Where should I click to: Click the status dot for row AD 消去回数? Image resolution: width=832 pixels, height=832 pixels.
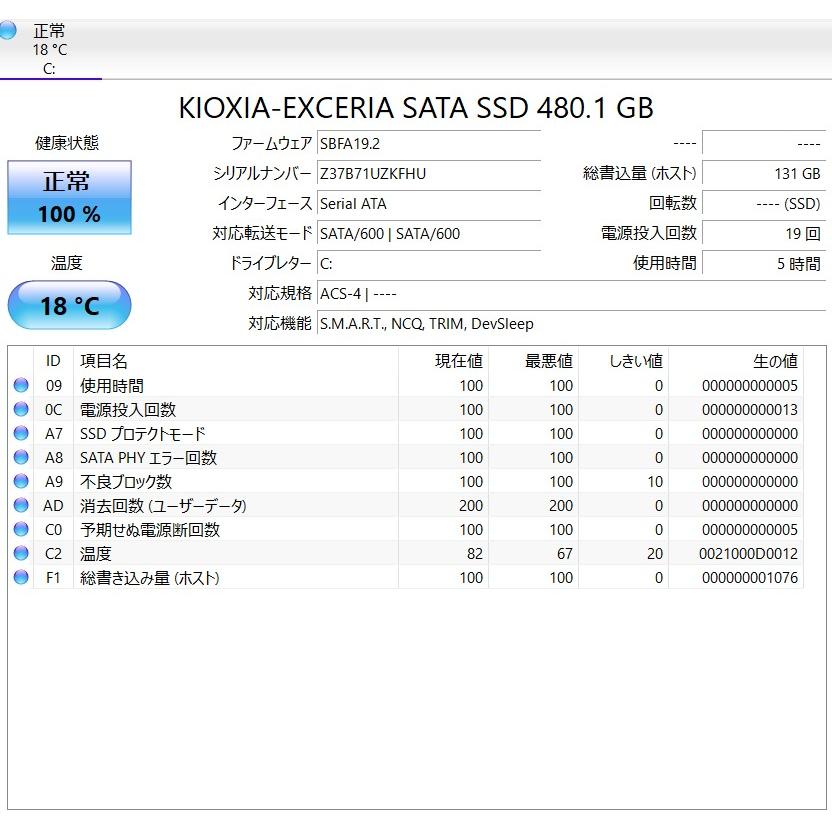click(21, 505)
